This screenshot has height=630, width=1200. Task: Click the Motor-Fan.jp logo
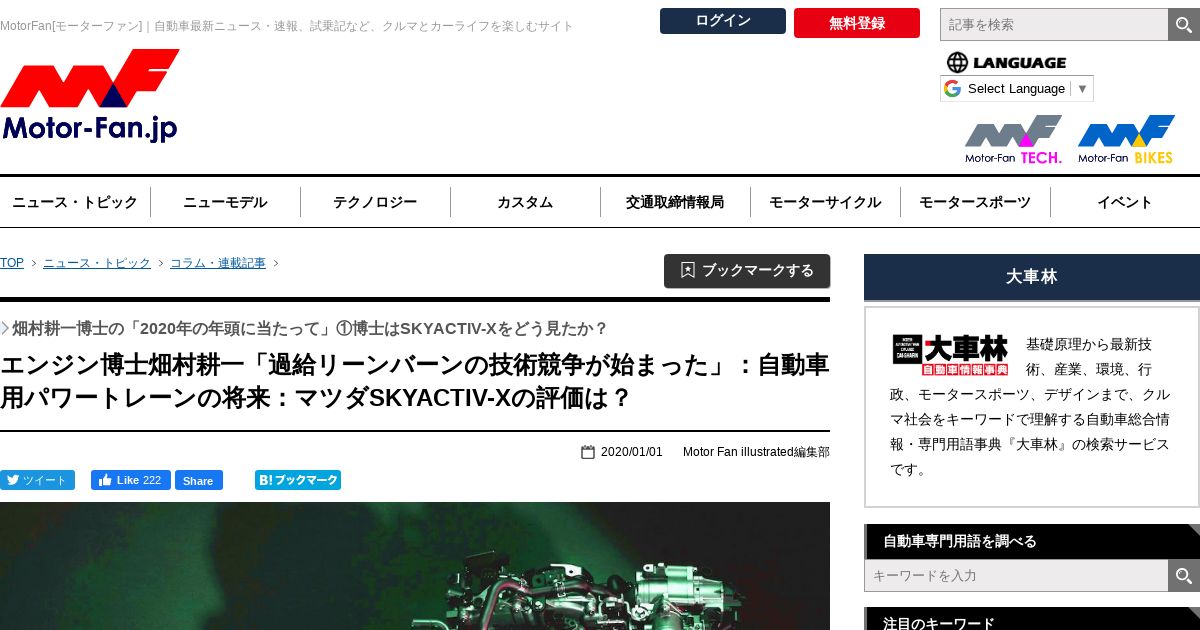point(90,96)
